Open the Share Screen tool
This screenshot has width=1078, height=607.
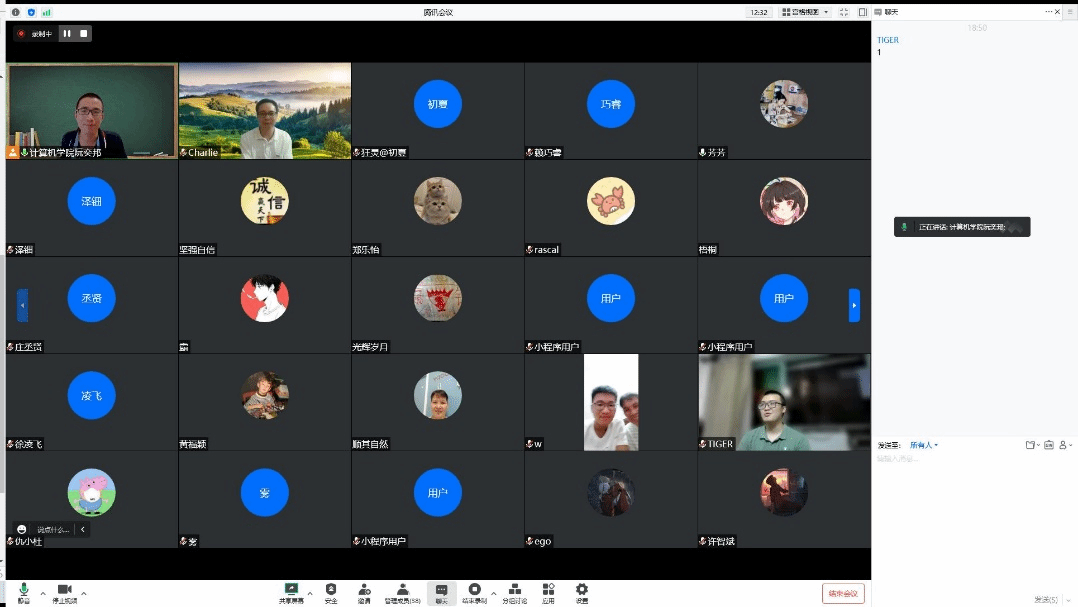(291, 591)
